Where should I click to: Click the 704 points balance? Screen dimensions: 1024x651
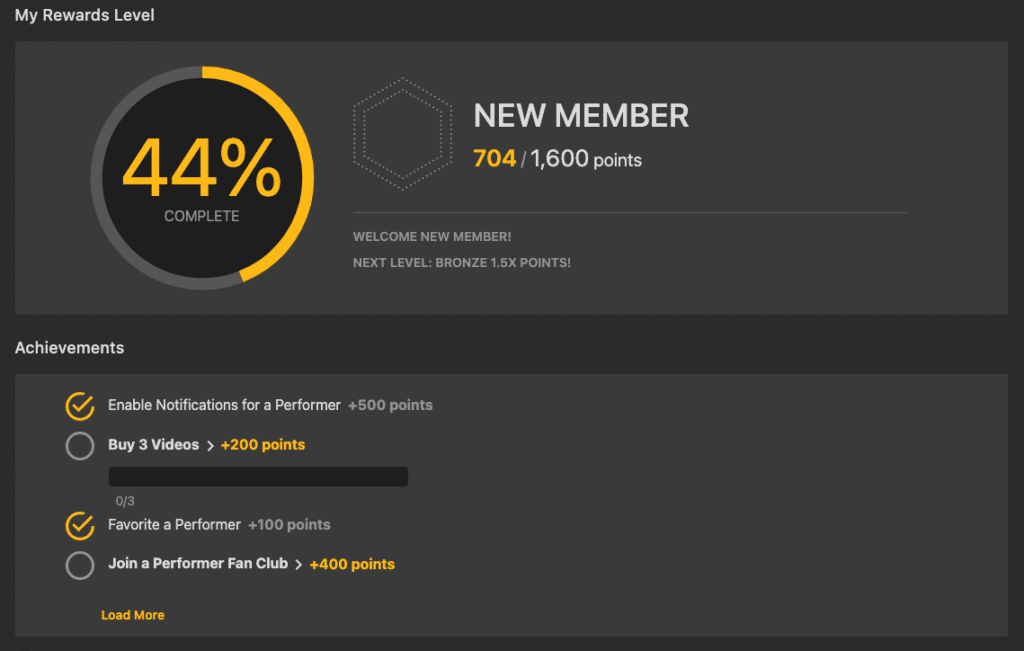[x=494, y=158]
